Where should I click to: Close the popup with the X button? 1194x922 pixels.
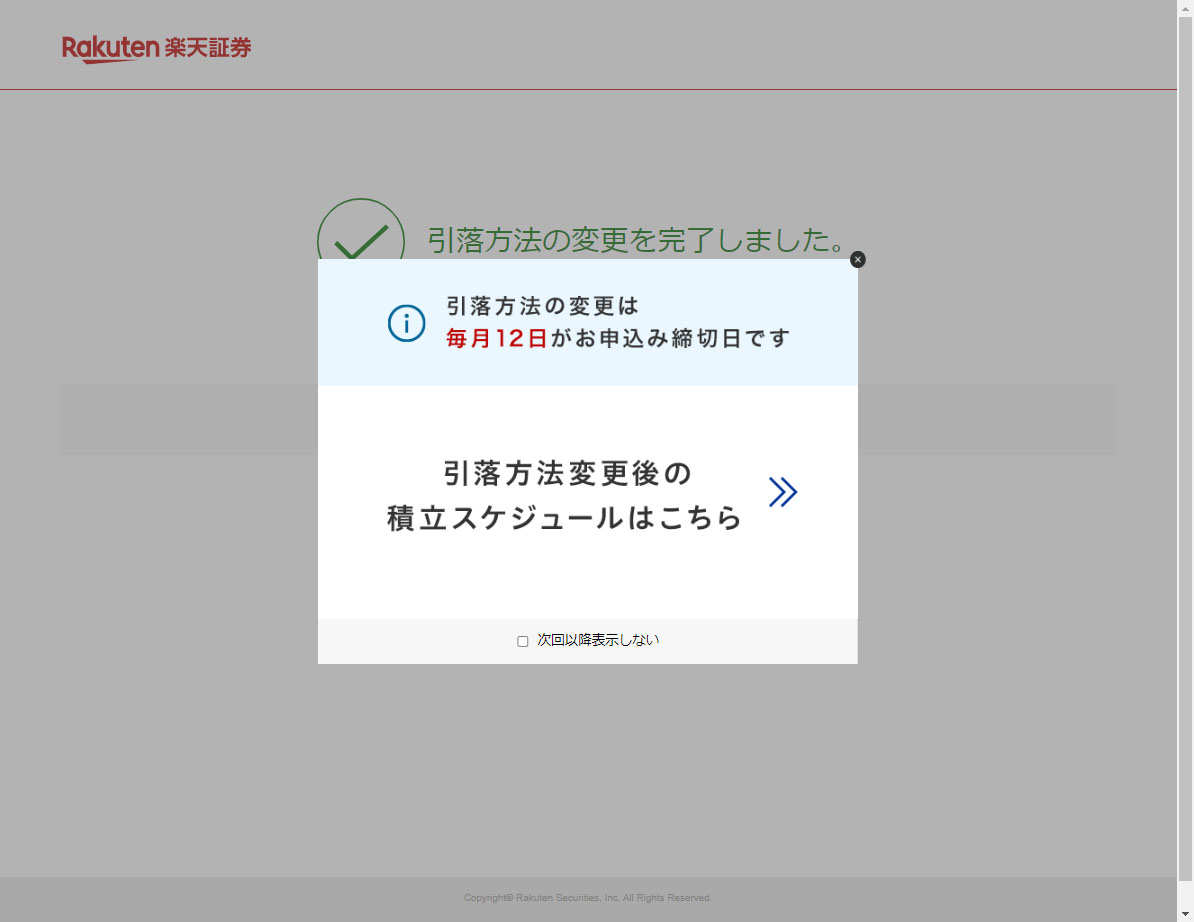(857, 260)
